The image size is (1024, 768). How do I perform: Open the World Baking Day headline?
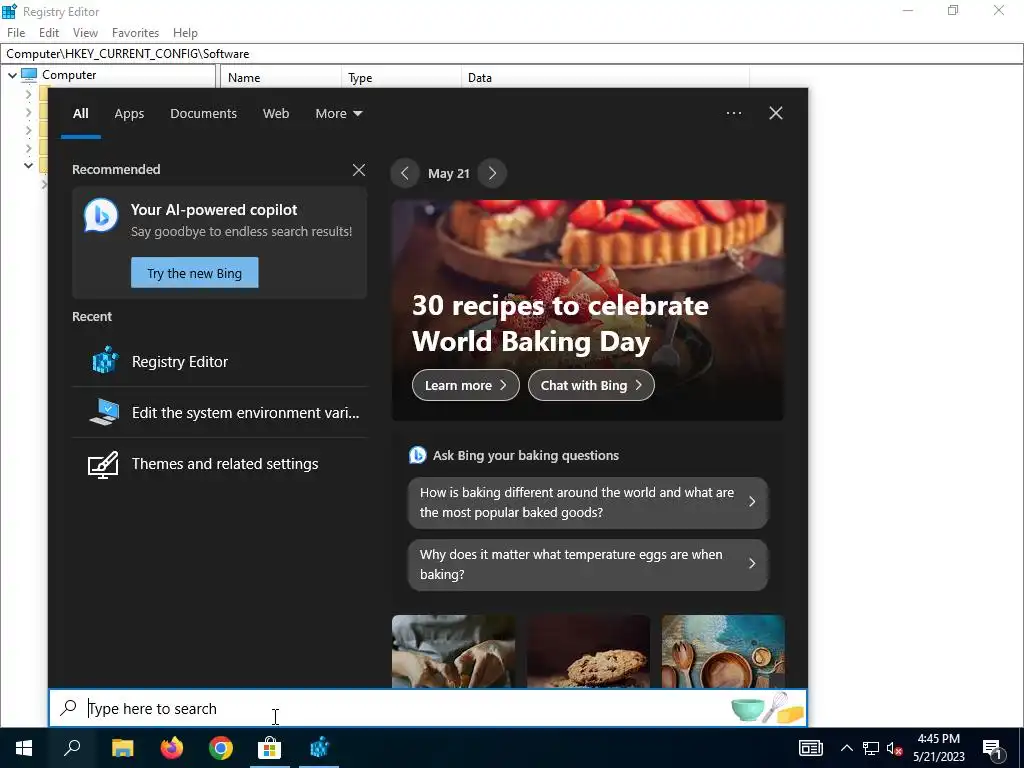(x=560, y=323)
